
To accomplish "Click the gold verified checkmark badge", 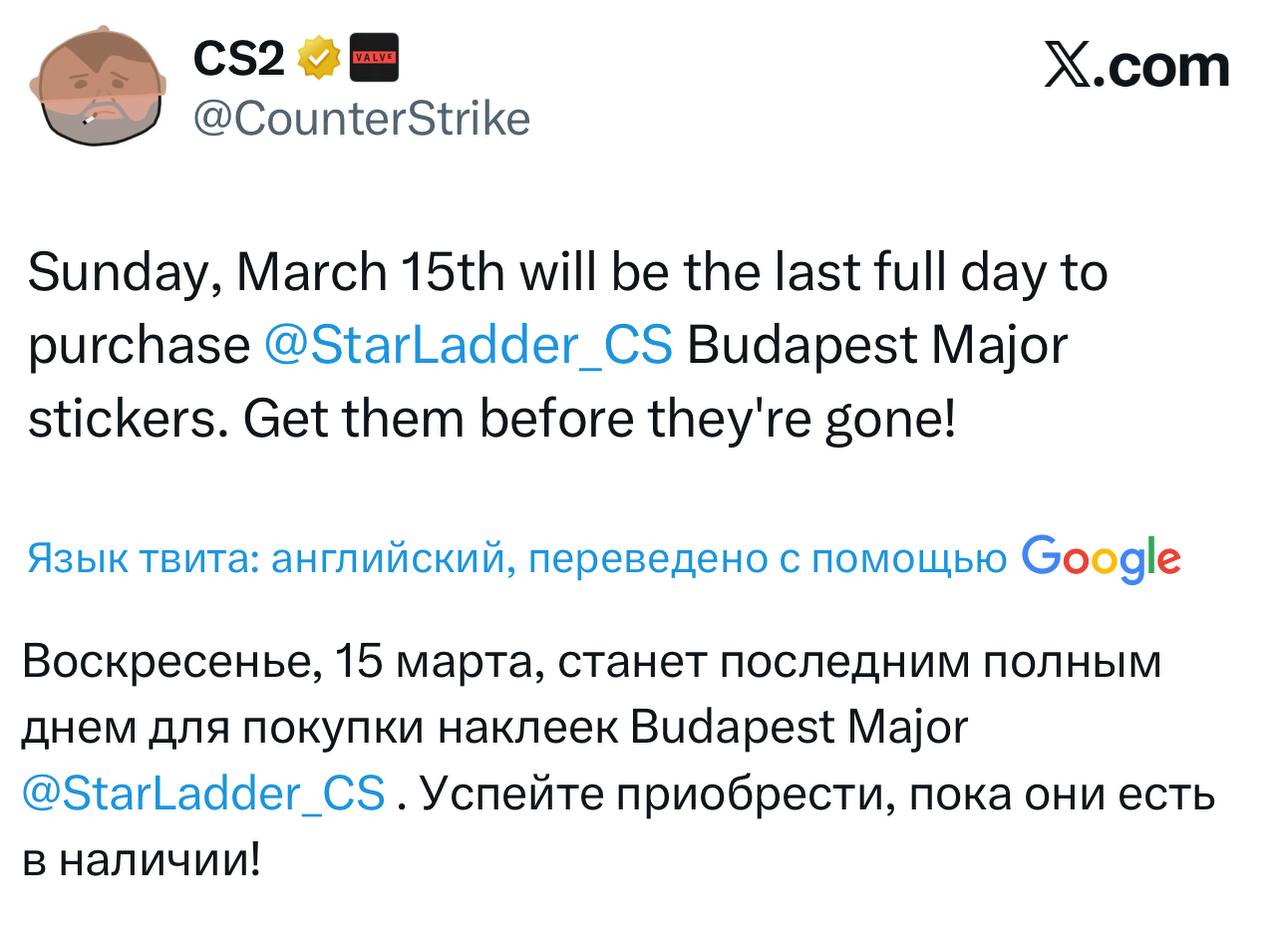I will click(319, 58).
